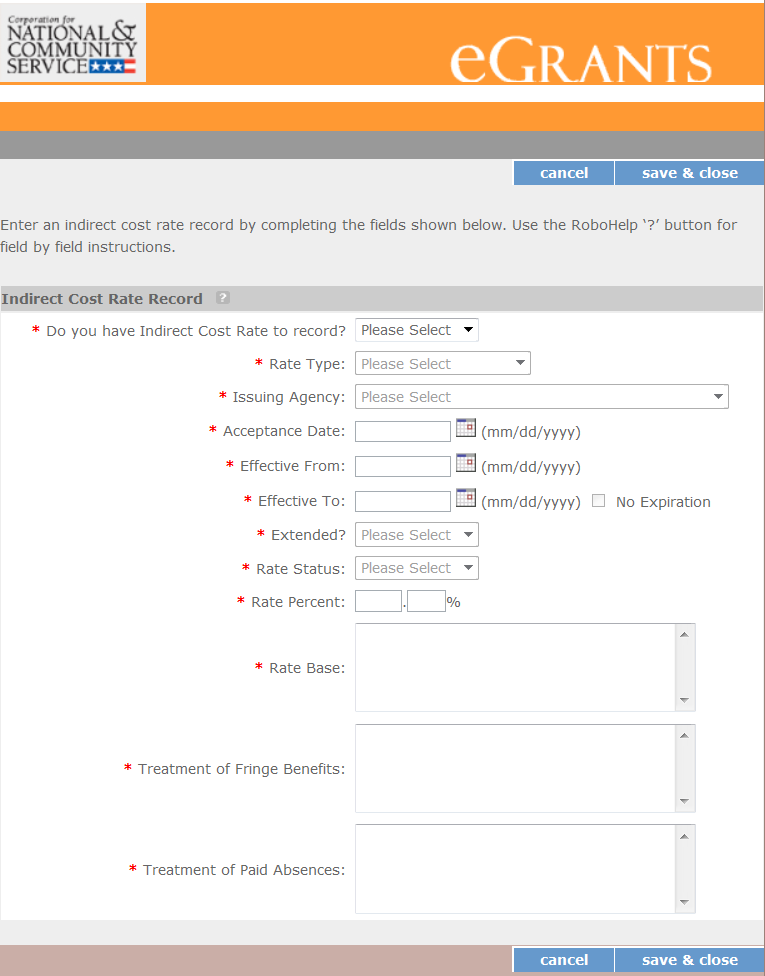Viewport: 765px width, 976px height.
Task: Open the Extended? dropdown
Action: tap(416, 535)
